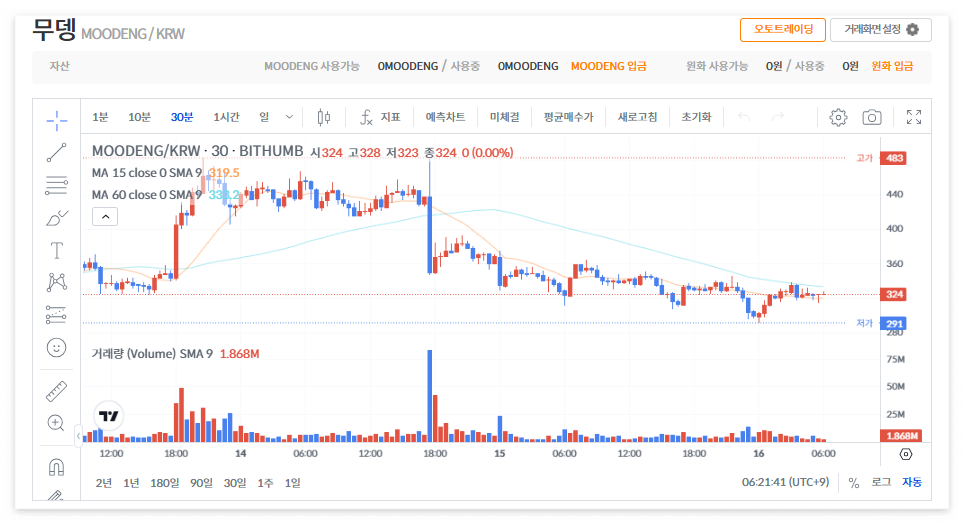Set date range to 1년

click(x=131, y=483)
